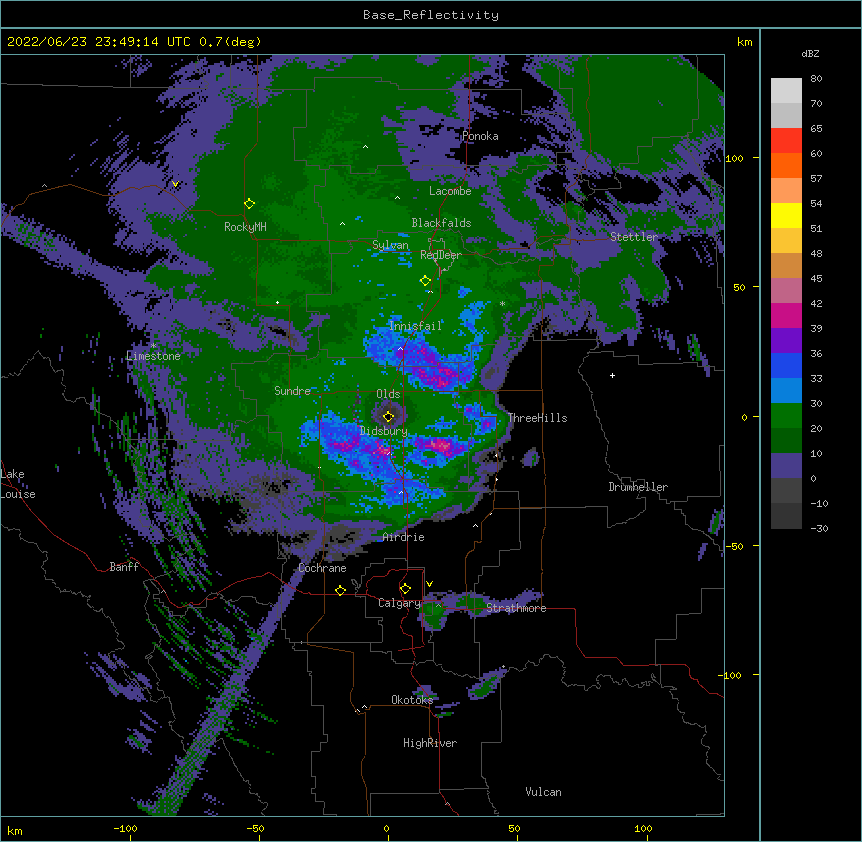Select the Calgary city label
Screen dimensions: 862x842
pos(399,603)
